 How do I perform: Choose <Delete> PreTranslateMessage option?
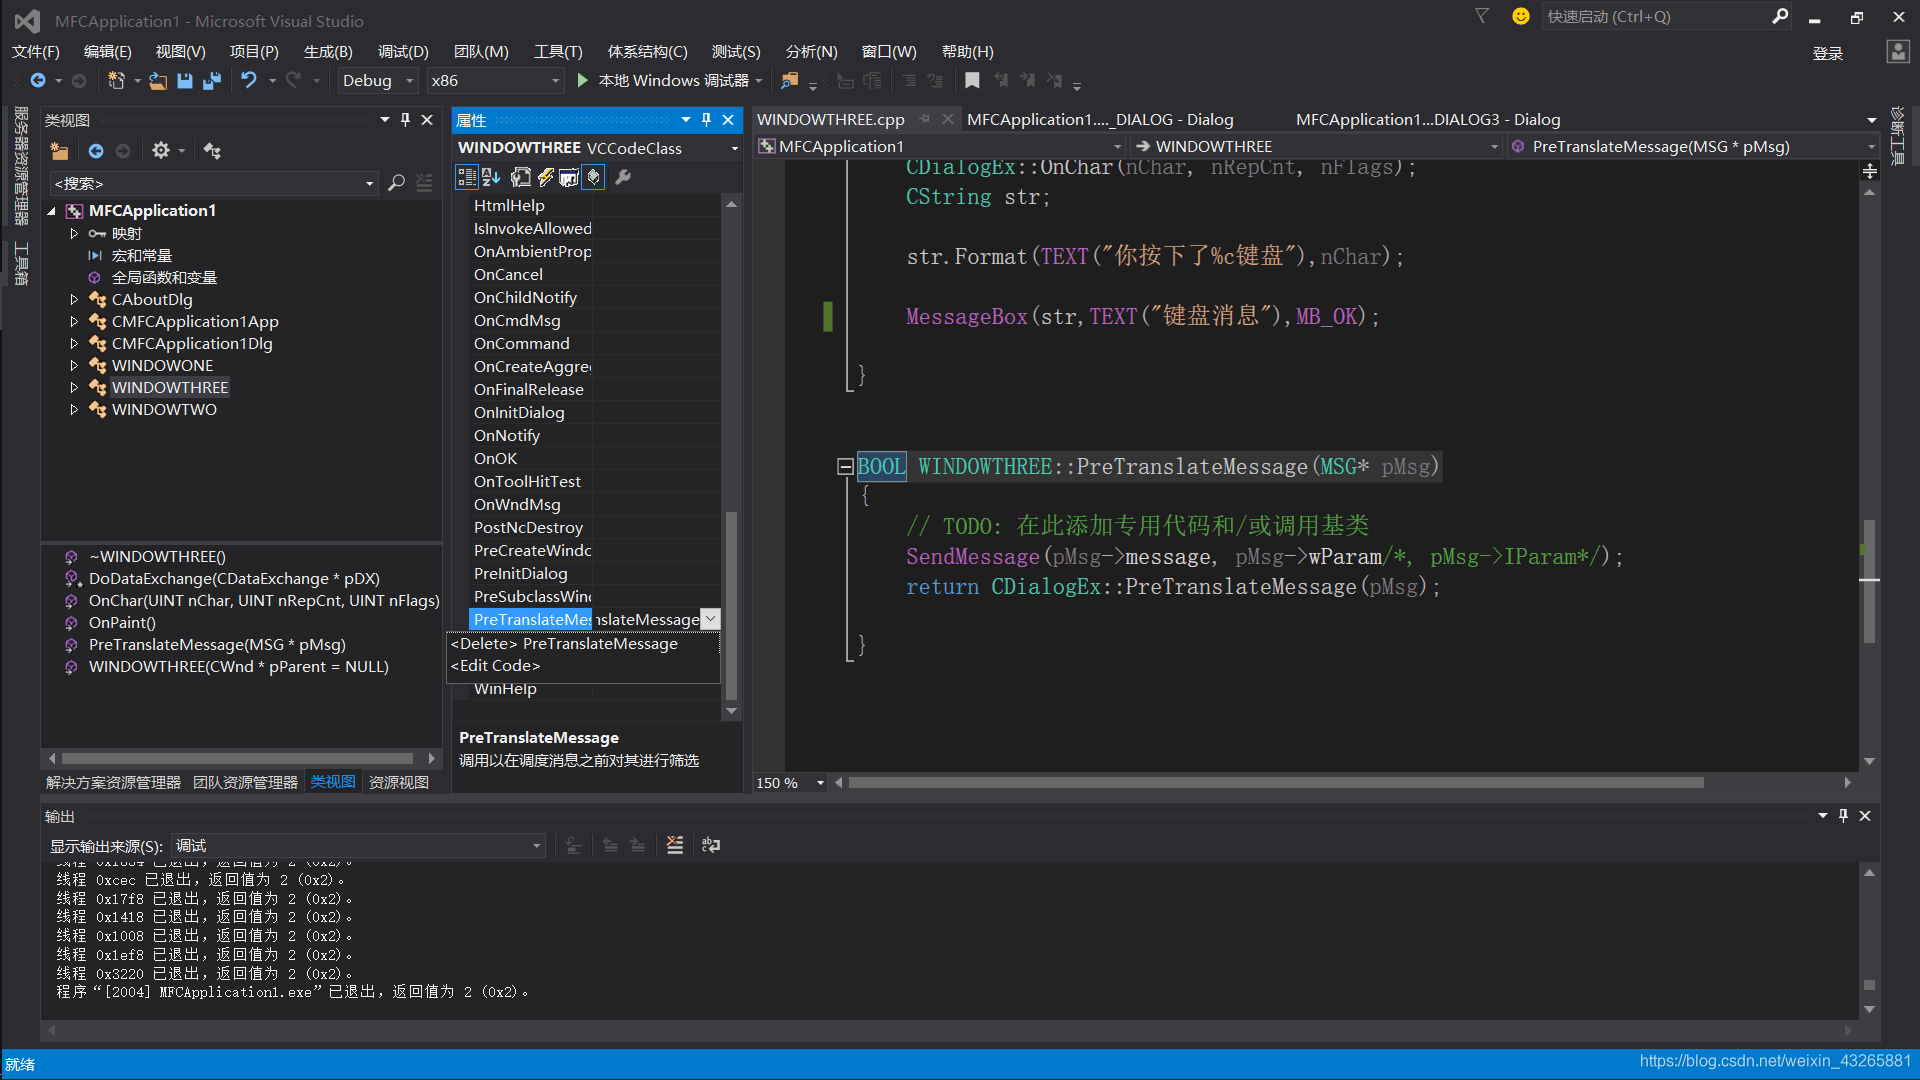565,644
